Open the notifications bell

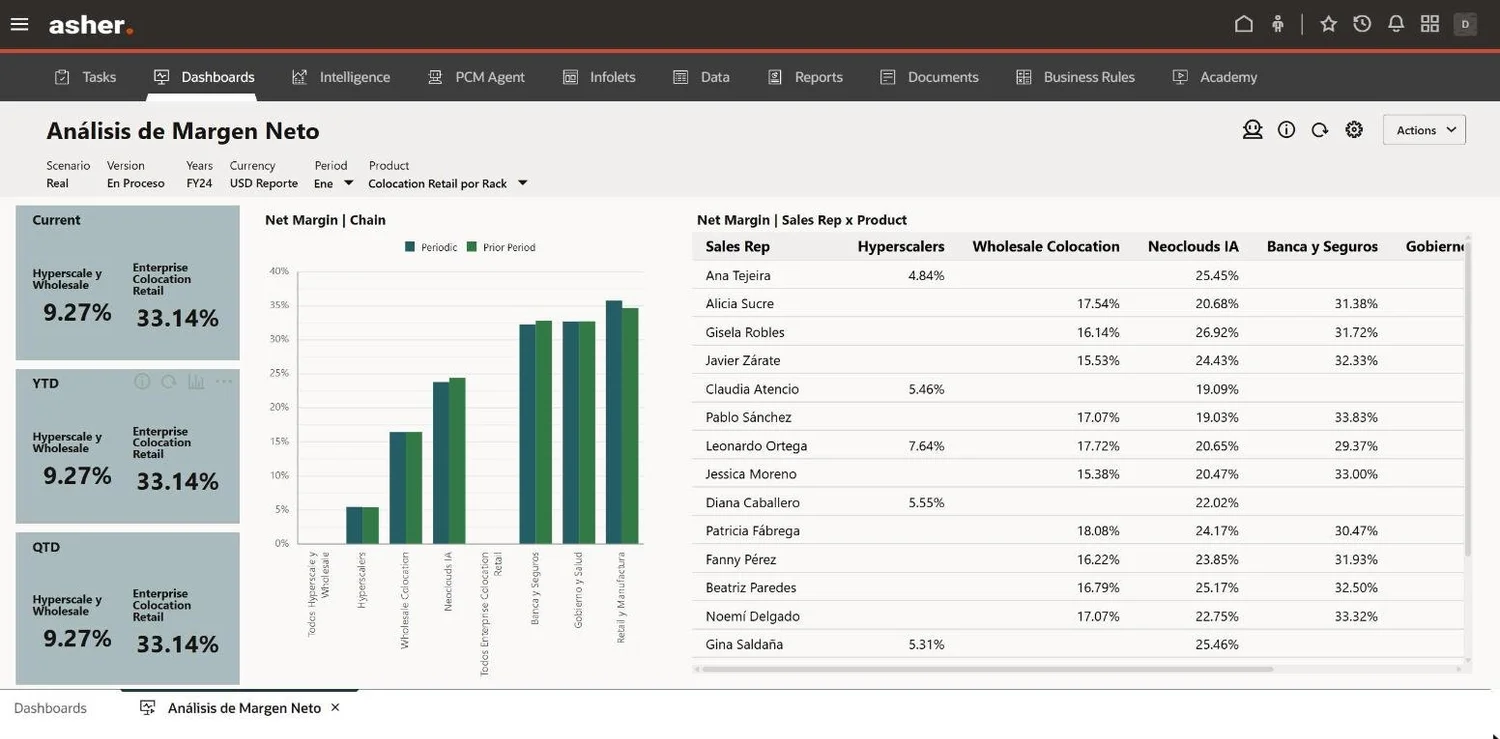(1396, 24)
